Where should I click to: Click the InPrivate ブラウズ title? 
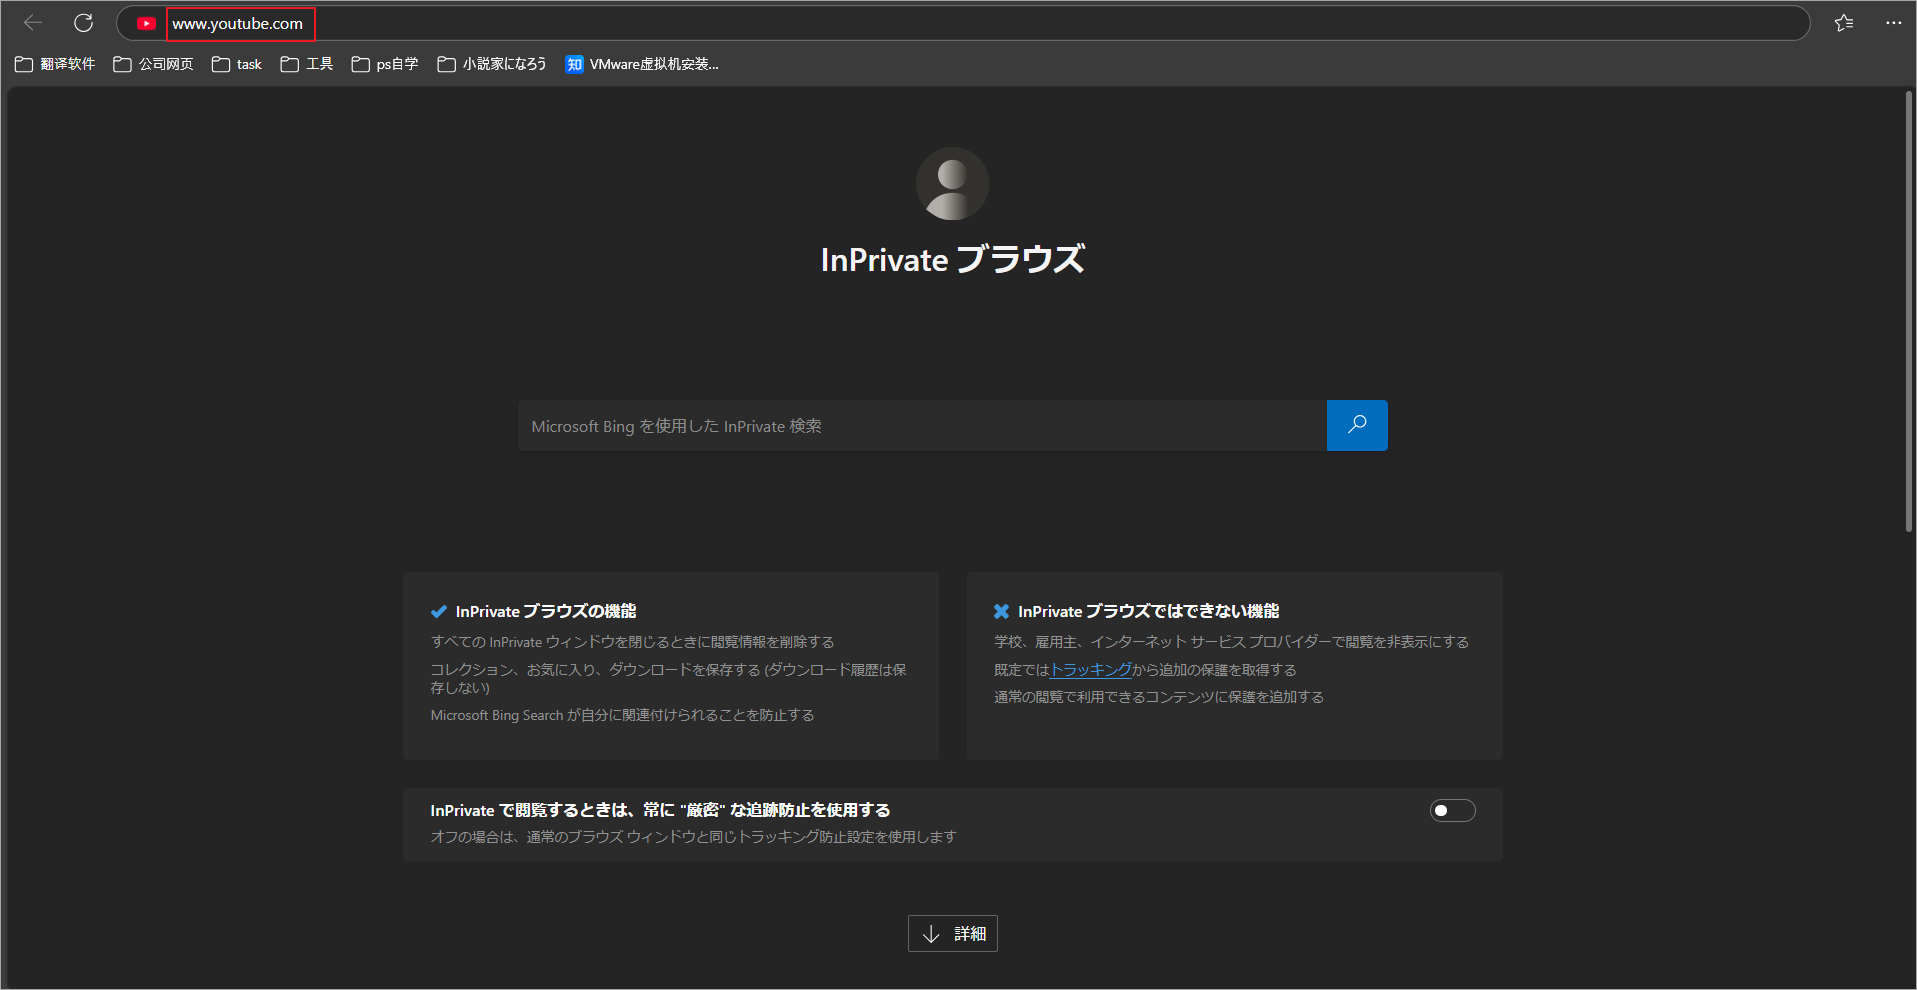pyautogui.click(x=952, y=259)
